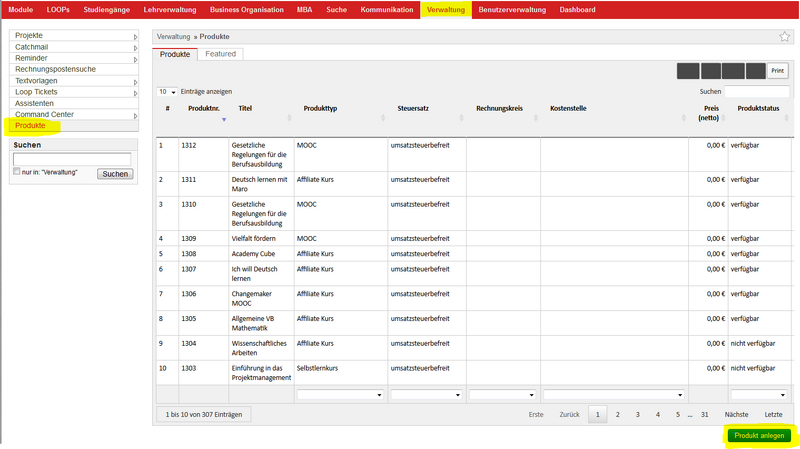Sort table by Produktnr. column
This screenshot has height=449, width=800.
tap(204, 108)
